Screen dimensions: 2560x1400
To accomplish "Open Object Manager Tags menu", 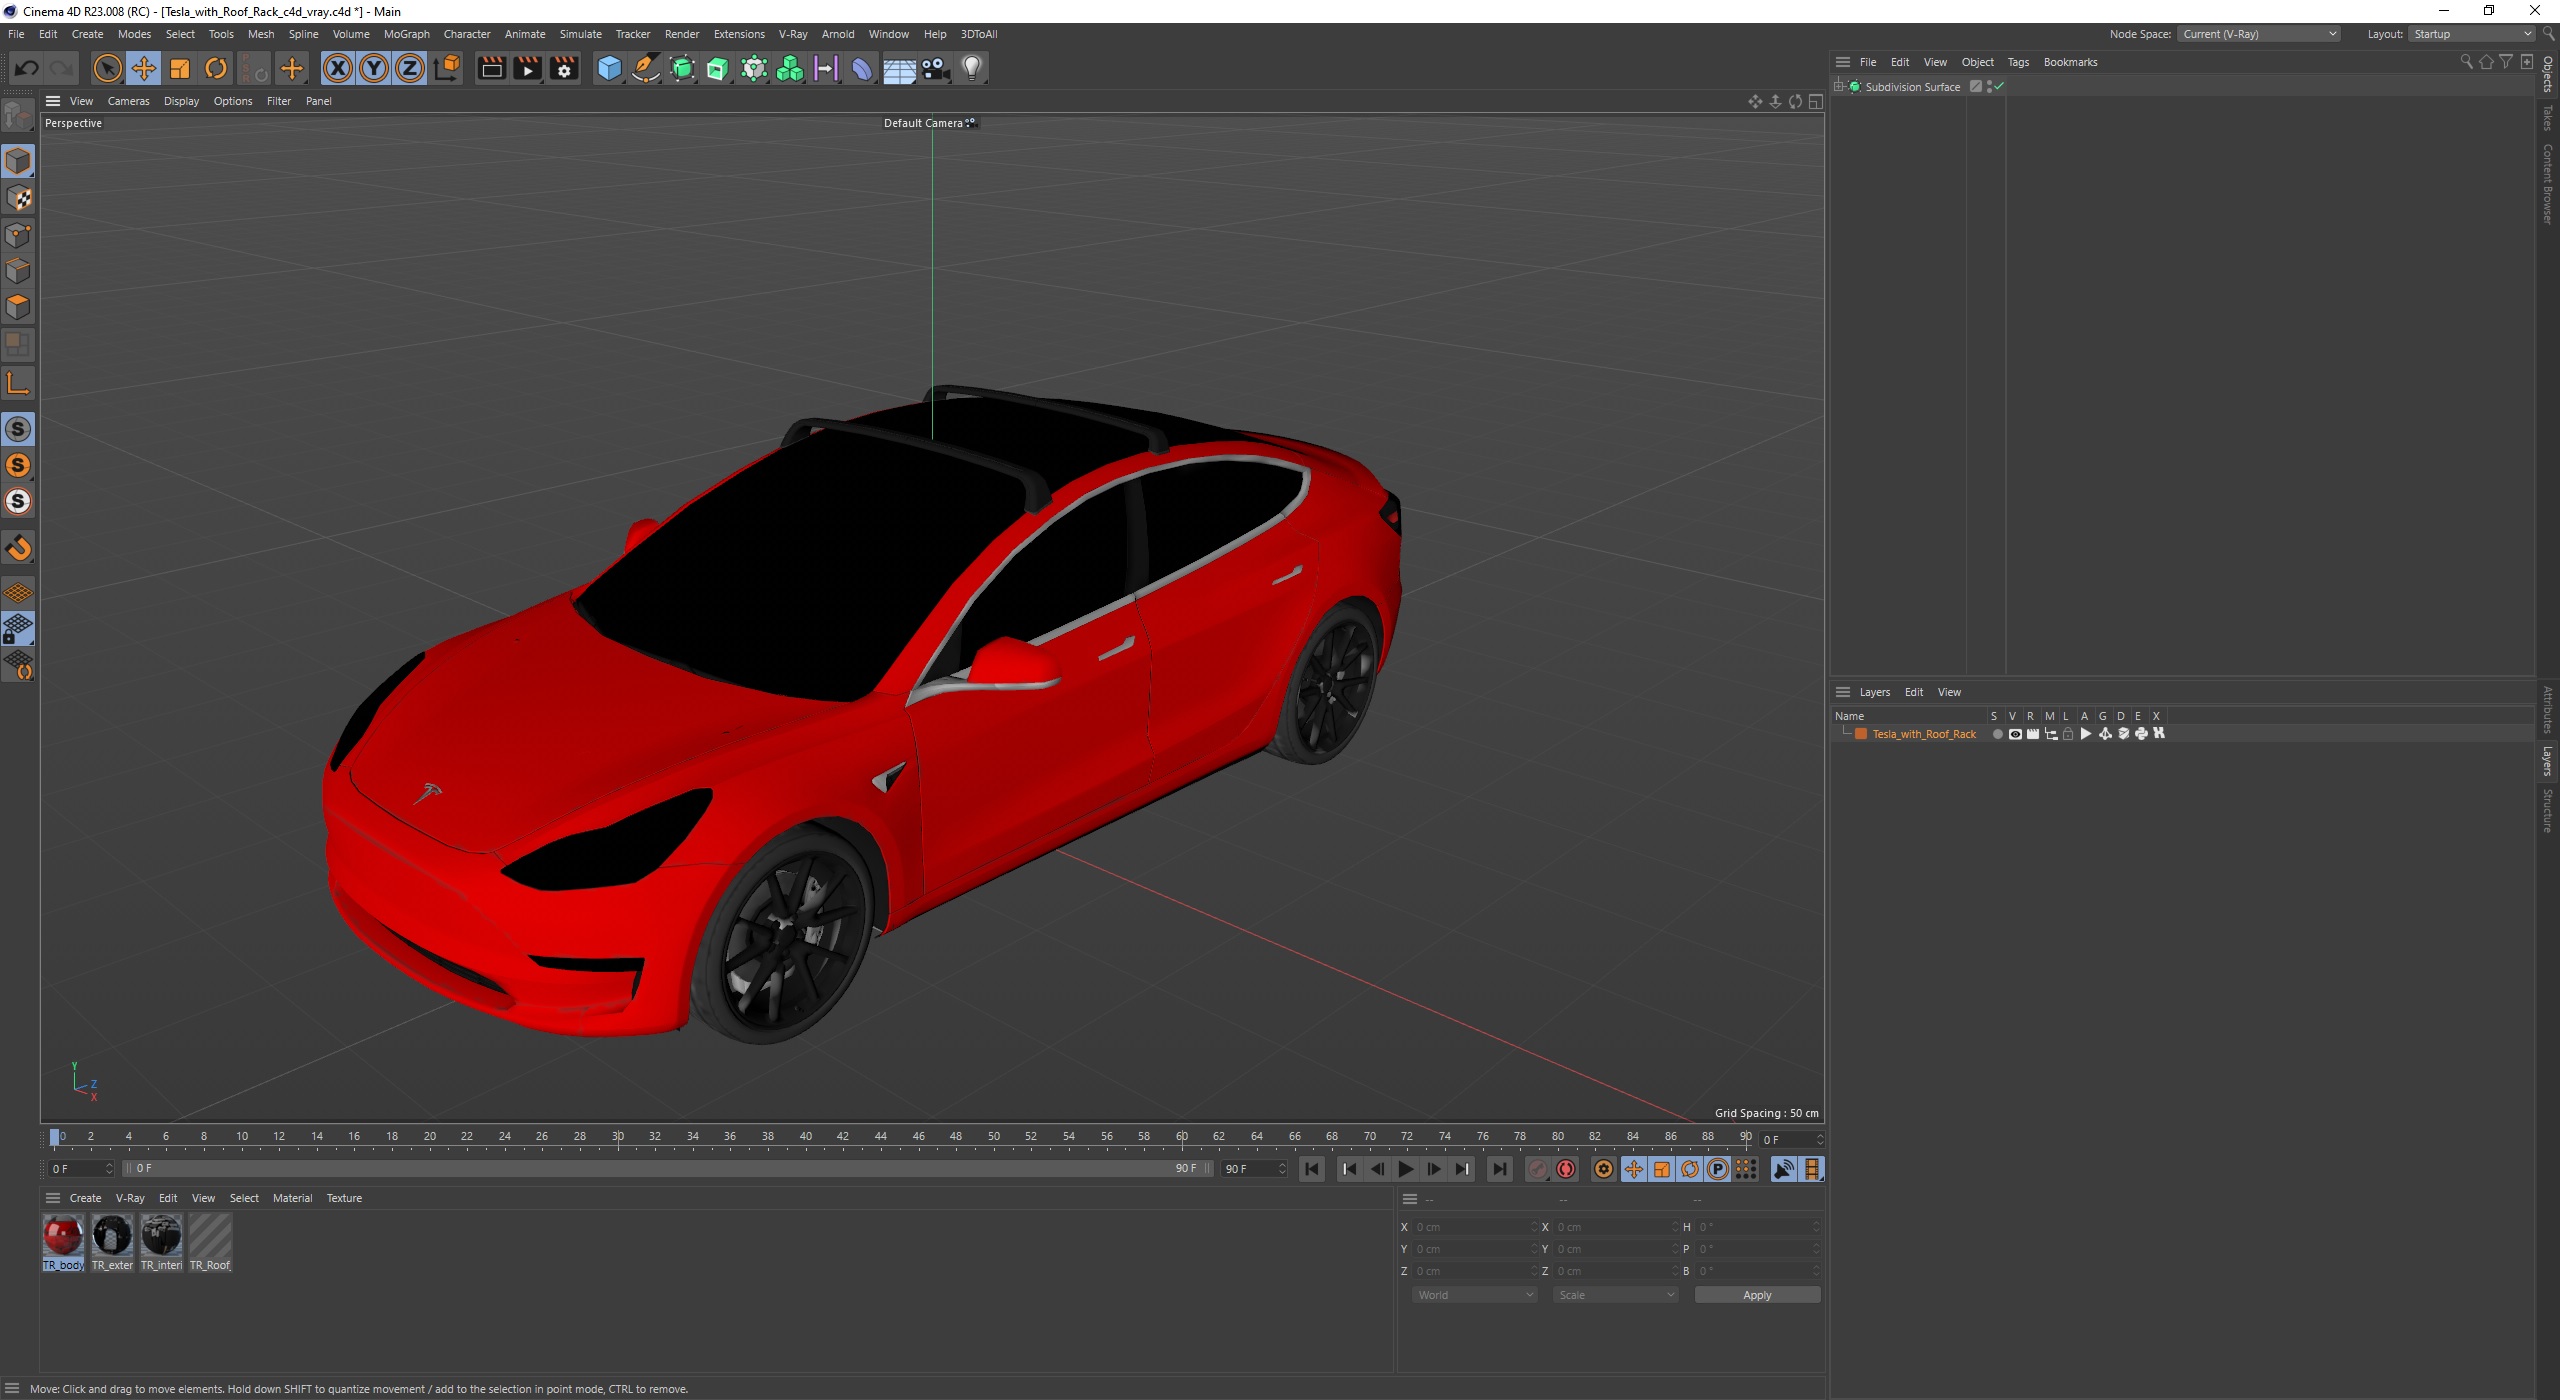I will (2018, 62).
